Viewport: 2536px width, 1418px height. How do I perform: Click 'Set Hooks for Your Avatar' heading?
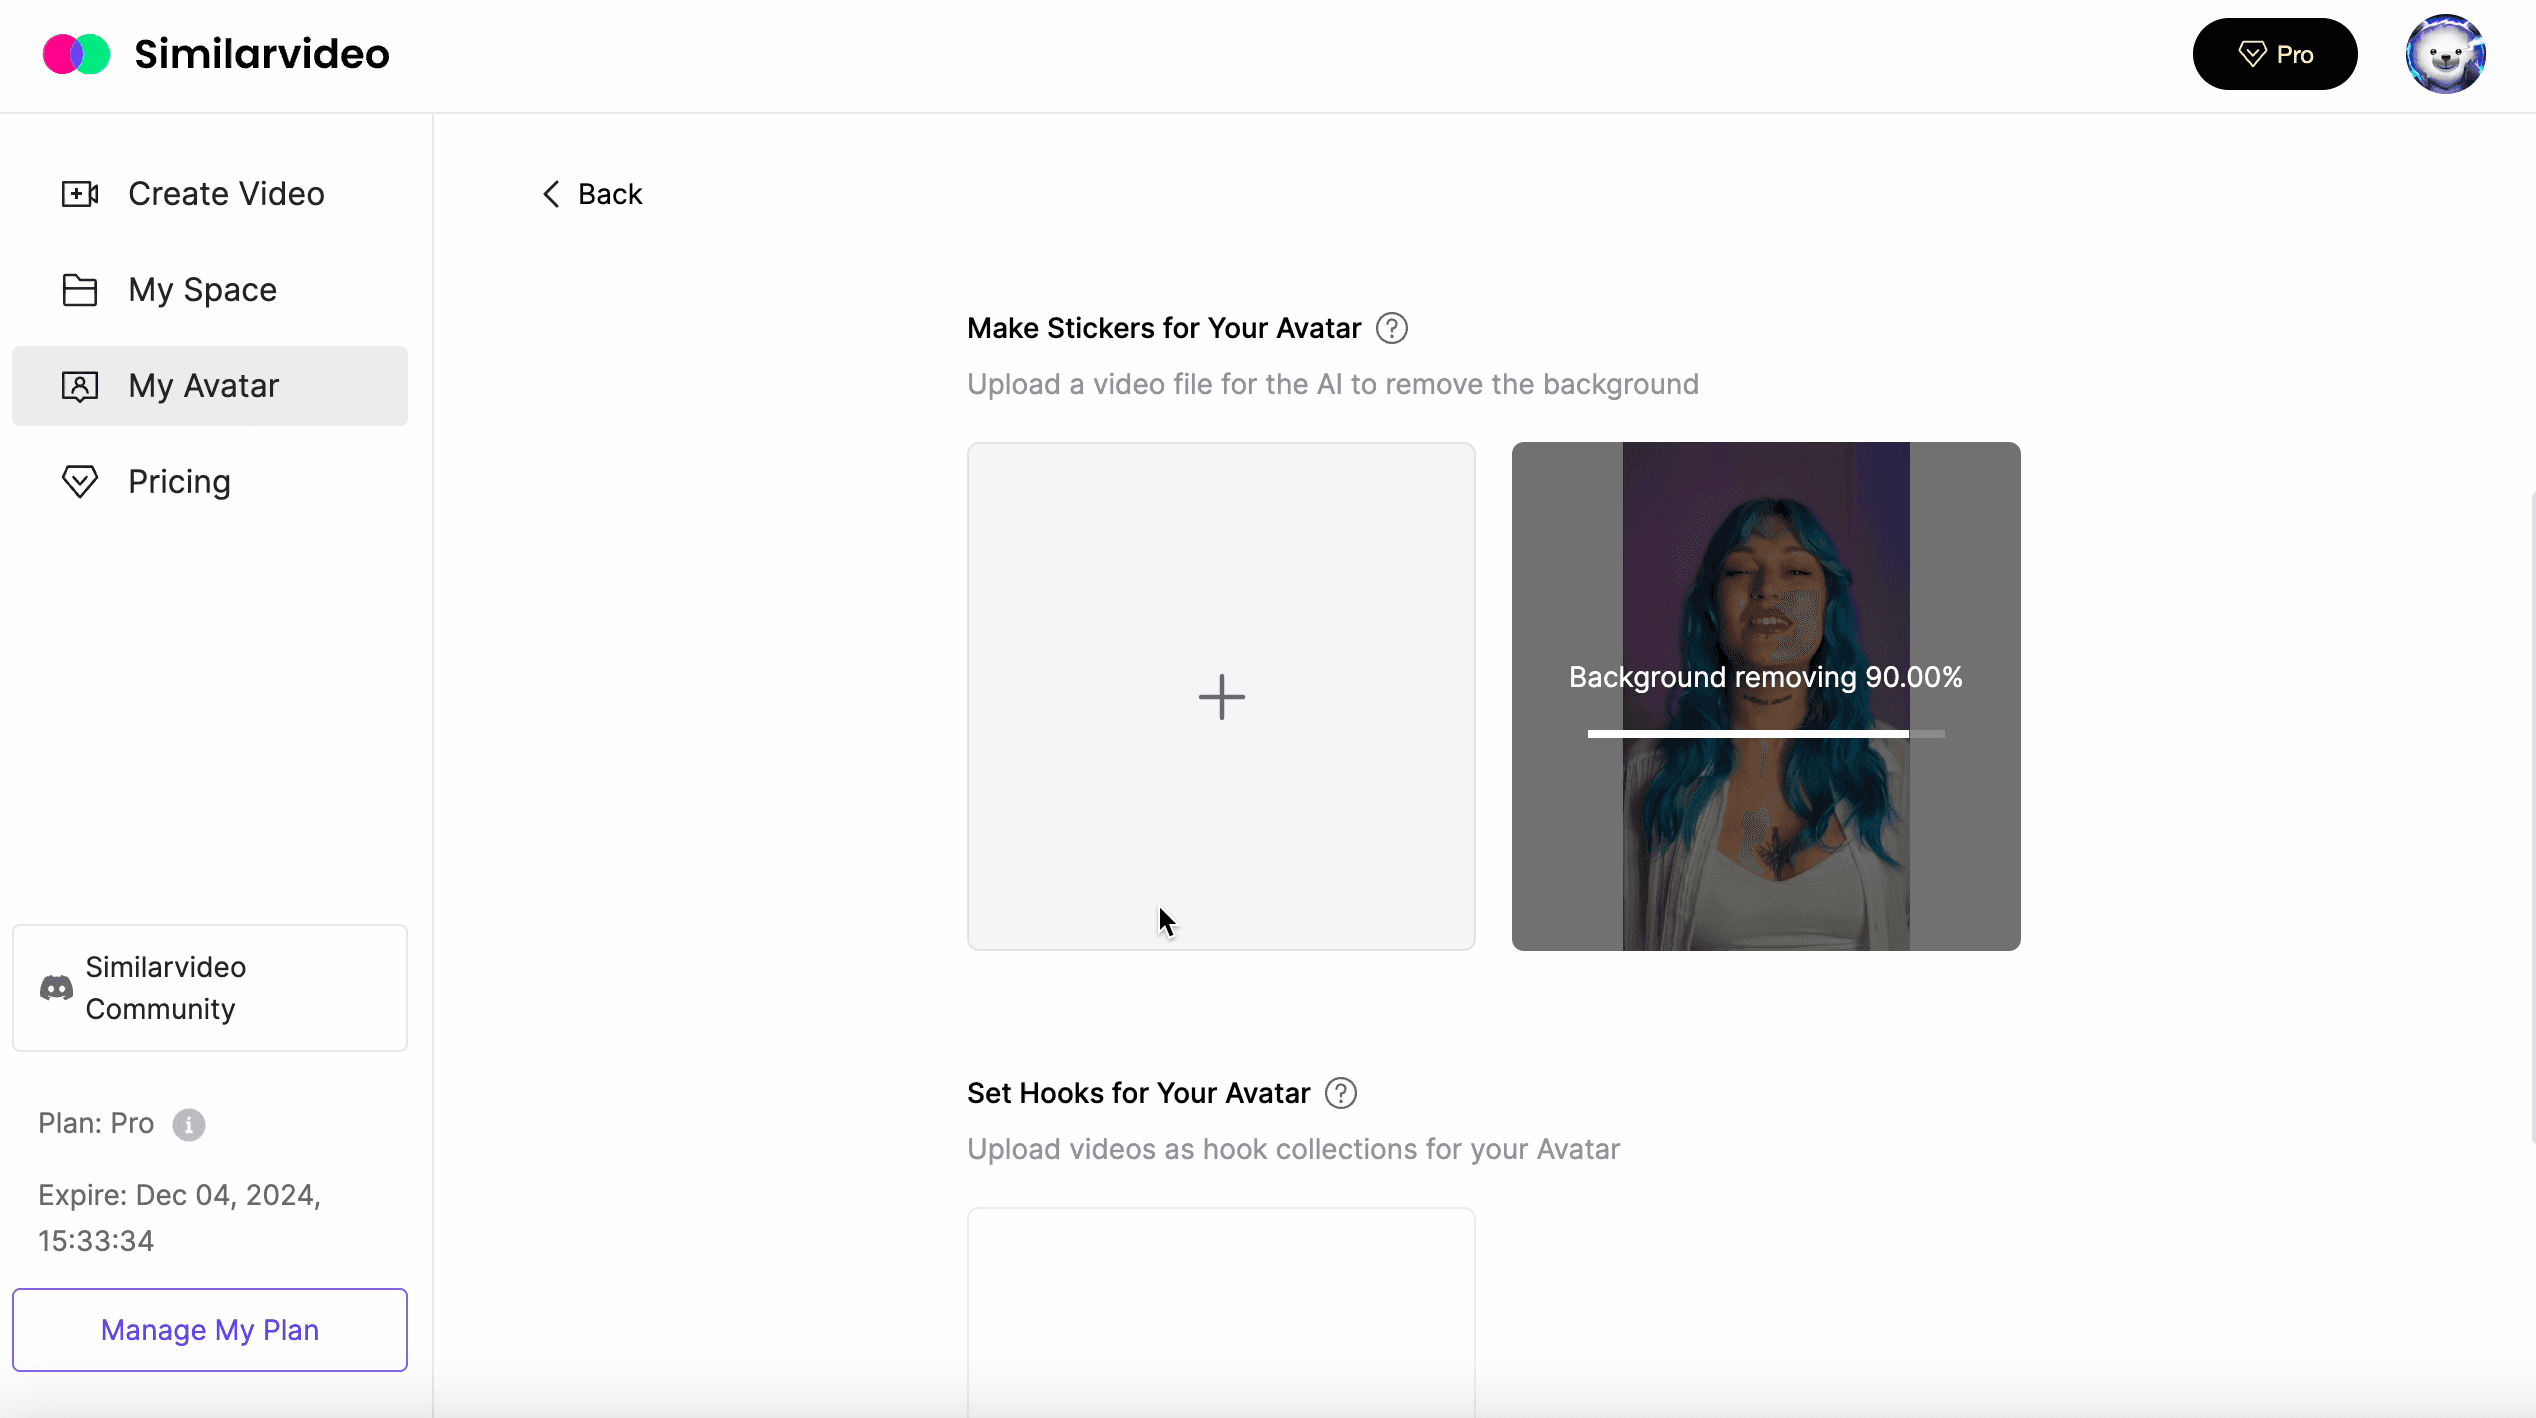[1138, 1093]
